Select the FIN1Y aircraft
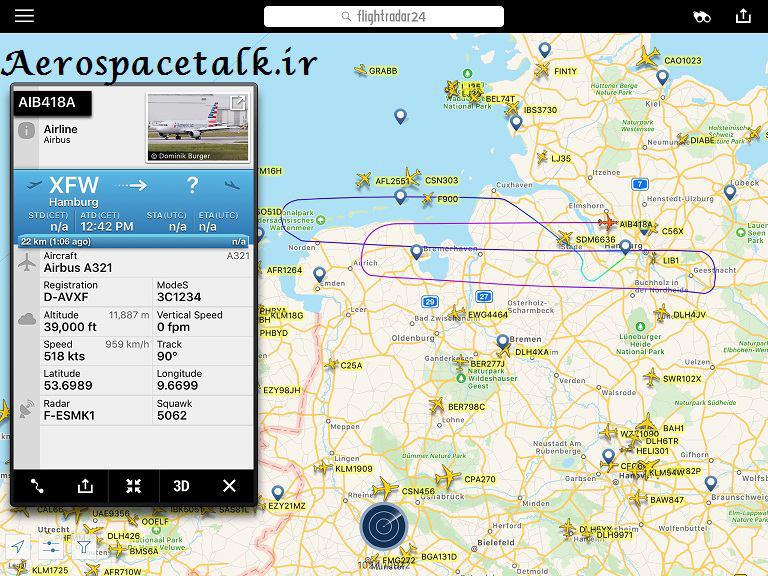Viewport: 768px width, 576px height. 543,70
